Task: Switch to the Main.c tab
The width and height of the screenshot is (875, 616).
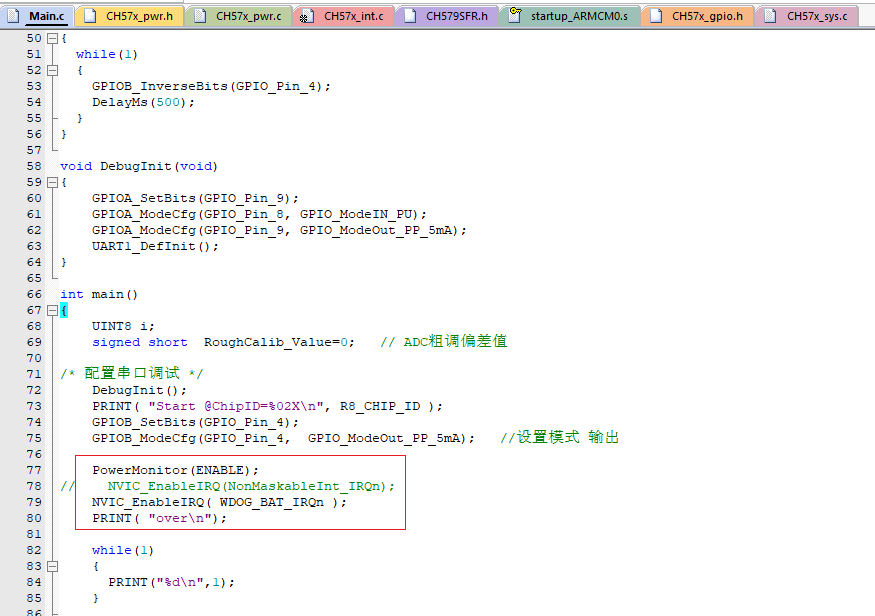Action: (x=46, y=16)
